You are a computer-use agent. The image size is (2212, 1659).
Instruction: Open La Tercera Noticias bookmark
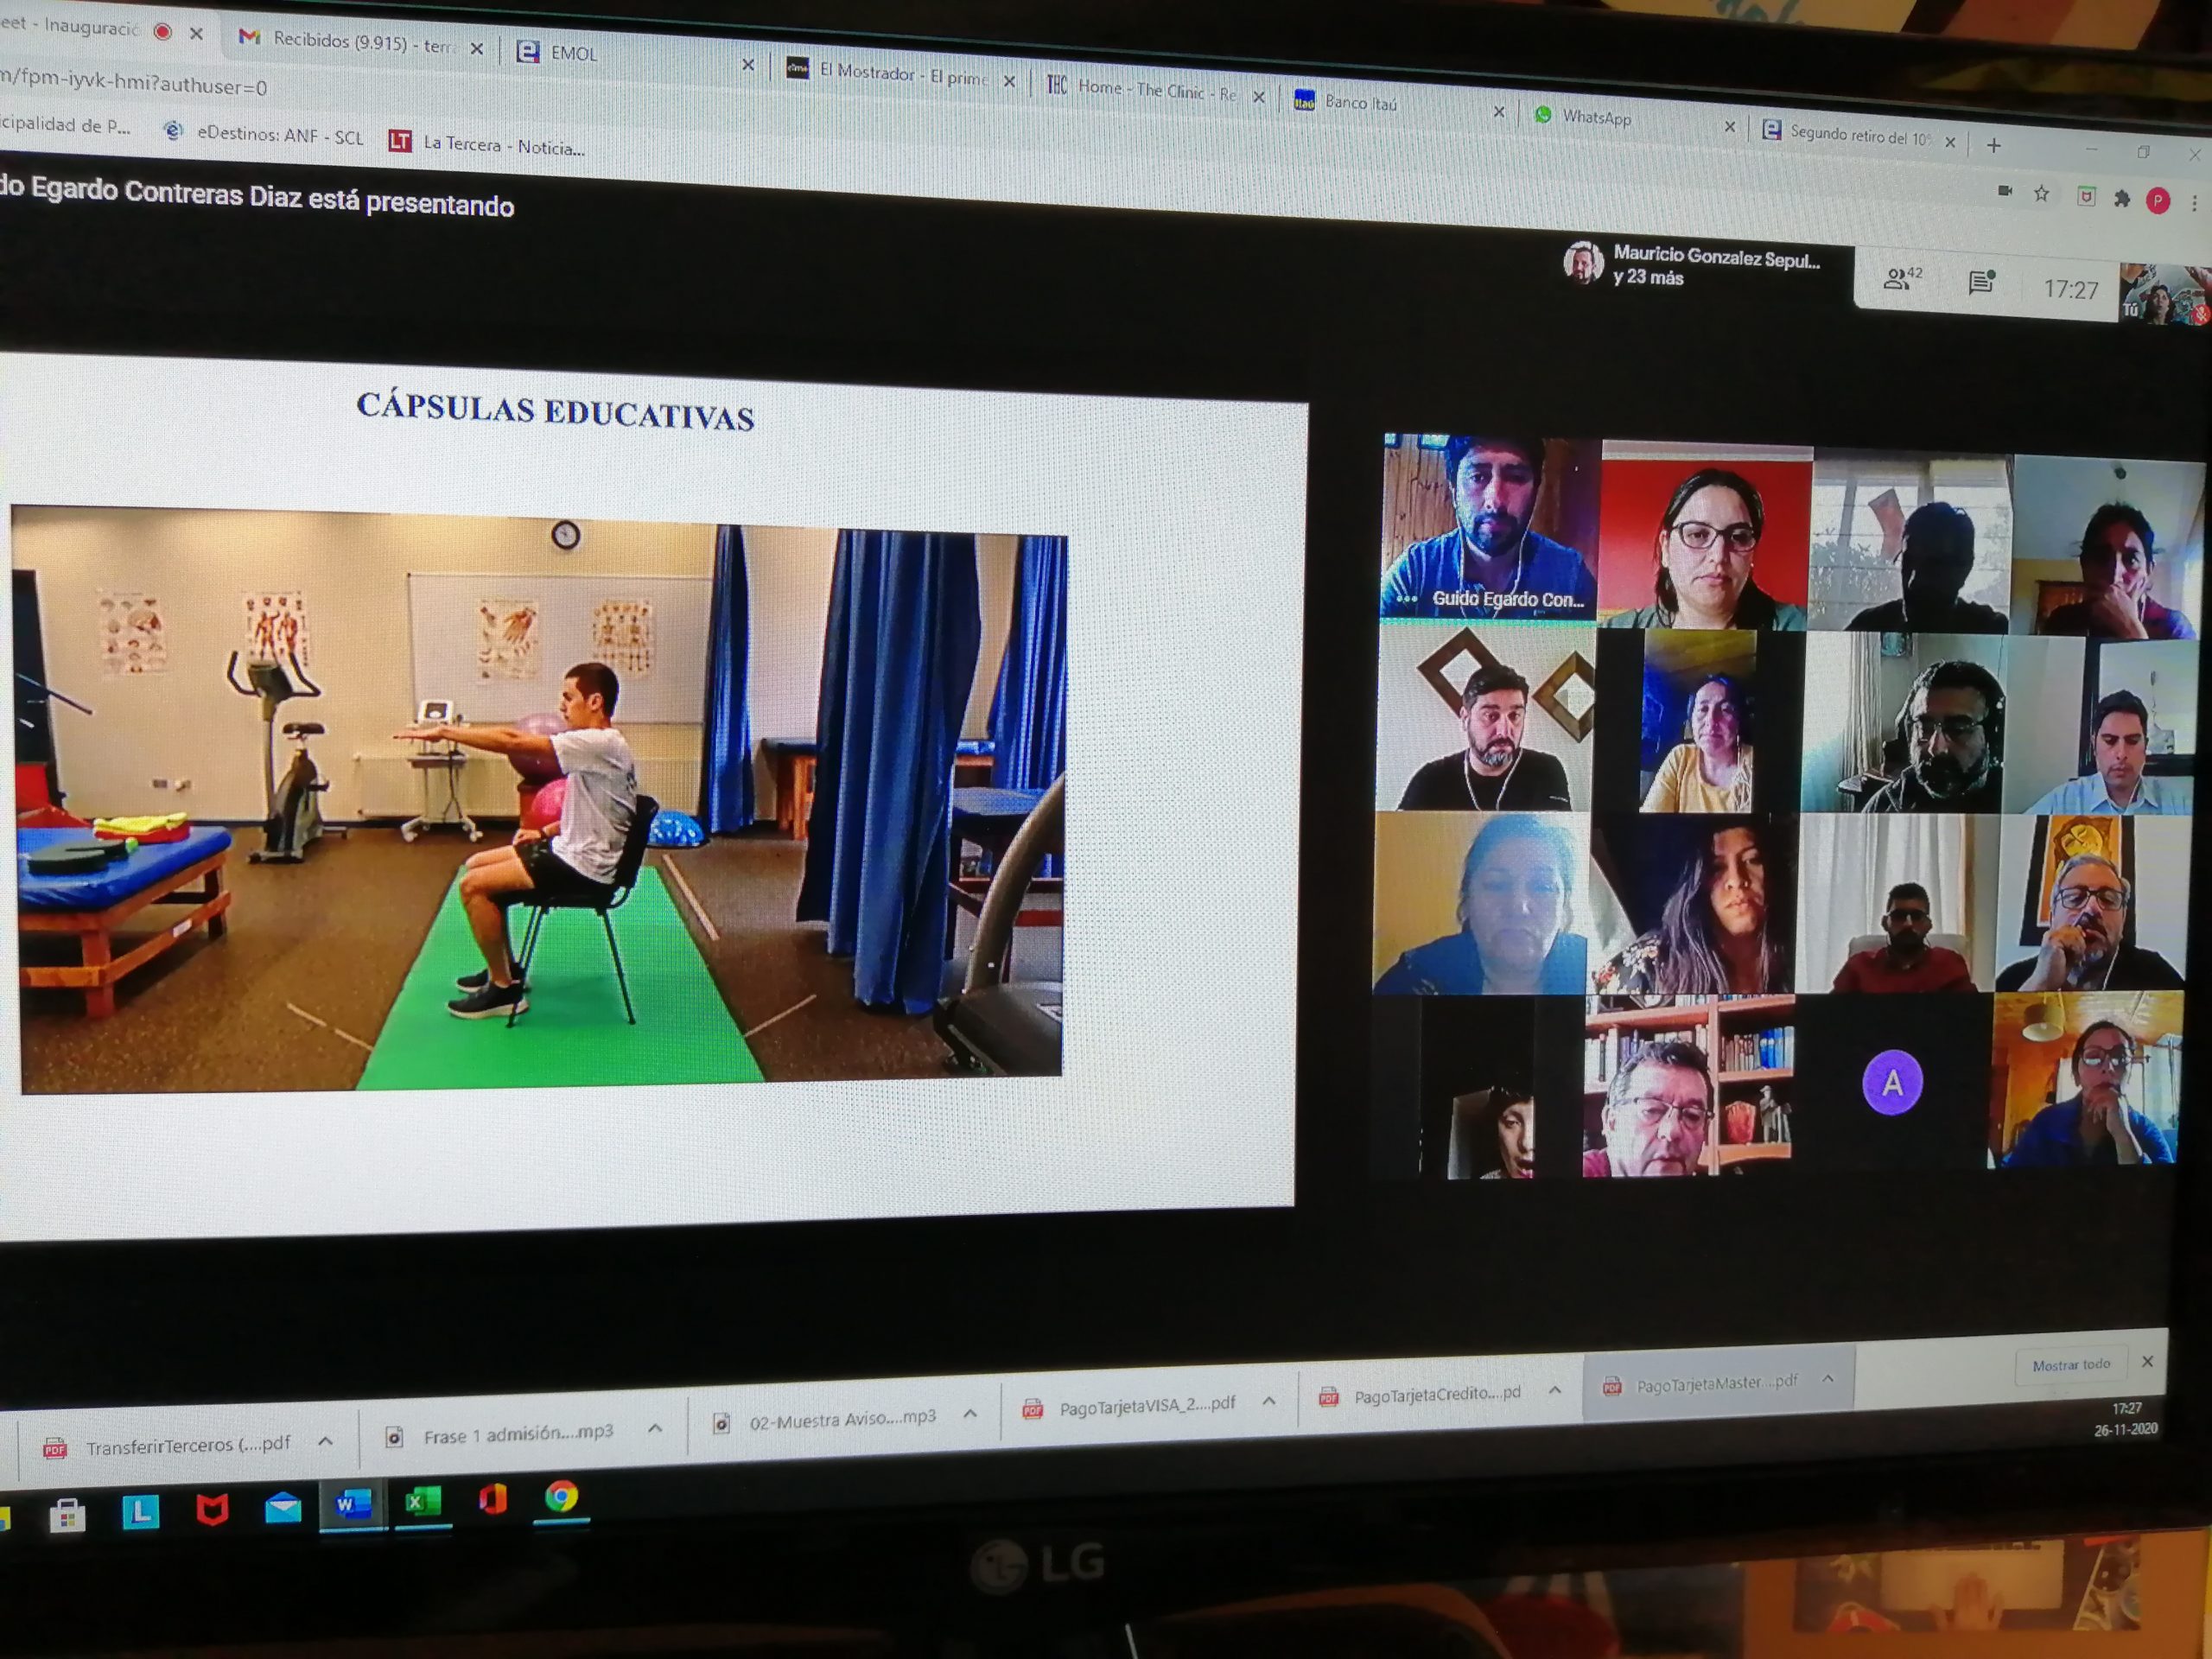tap(487, 145)
